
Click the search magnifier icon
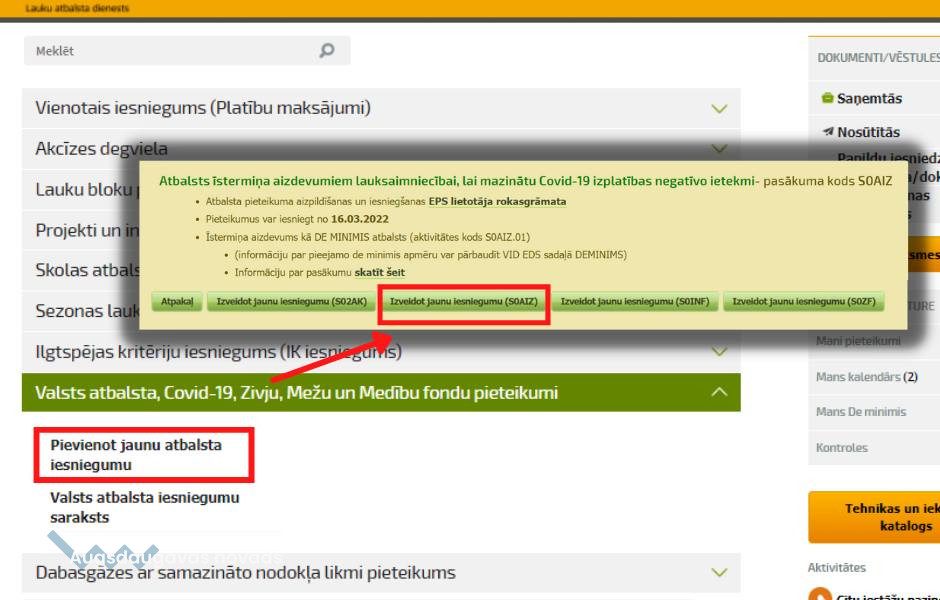click(x=326, y=51)
